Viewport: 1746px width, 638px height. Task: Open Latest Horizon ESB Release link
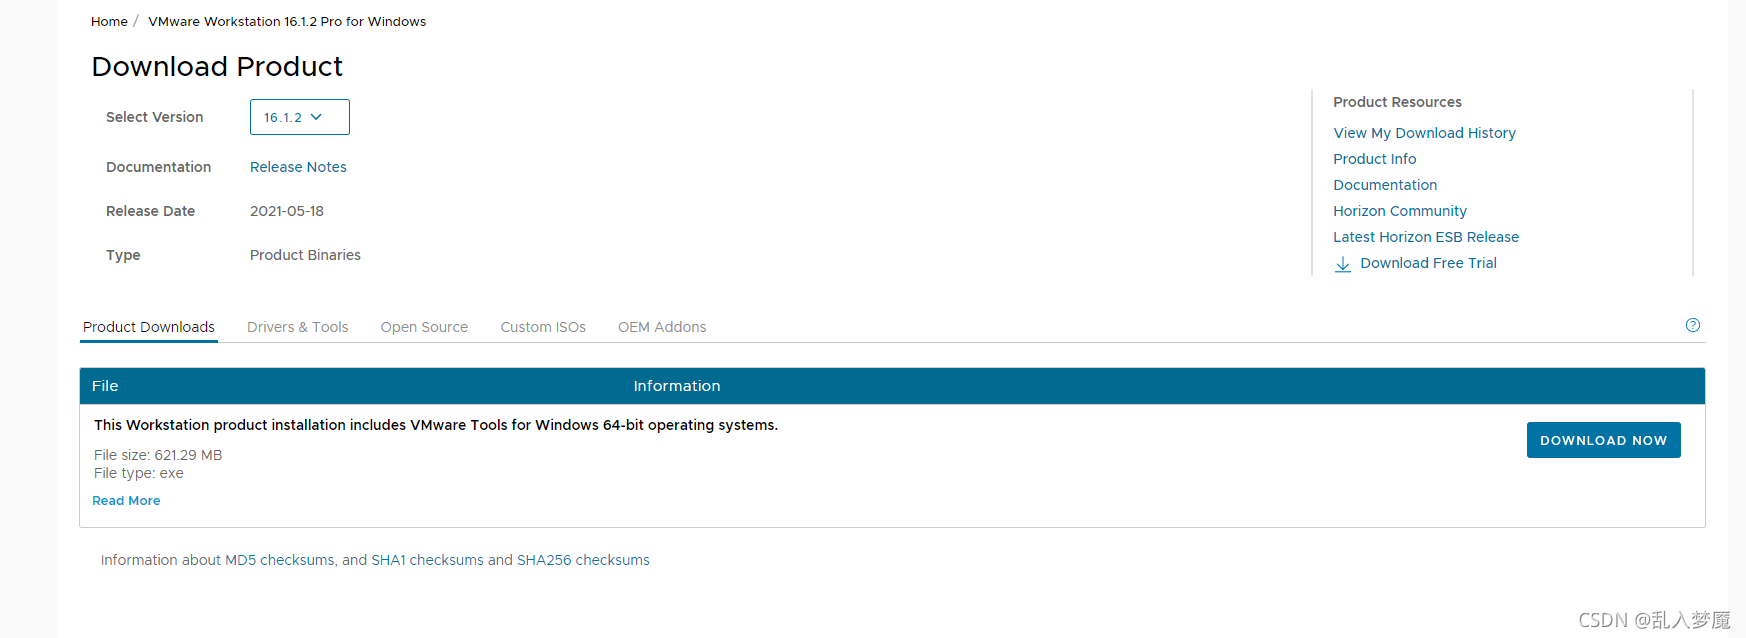coord(1426,237)
